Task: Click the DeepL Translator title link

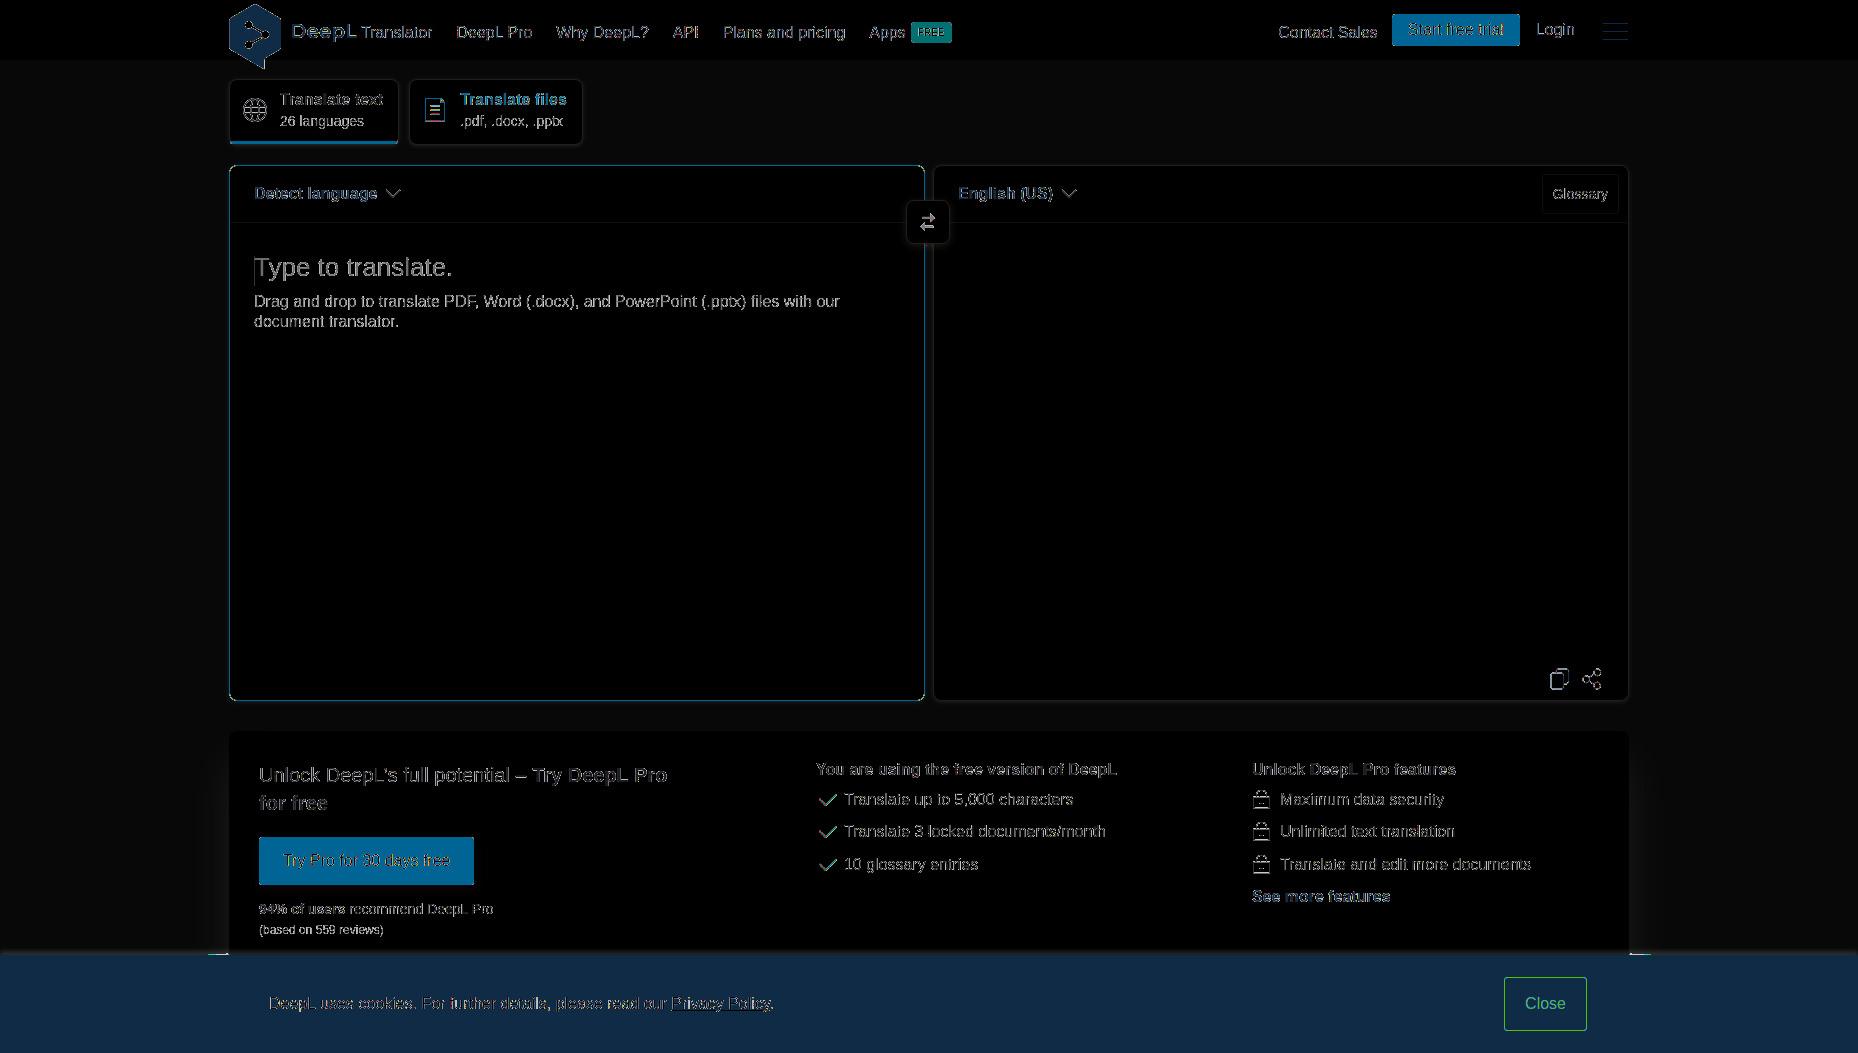Action: [362, 32]
